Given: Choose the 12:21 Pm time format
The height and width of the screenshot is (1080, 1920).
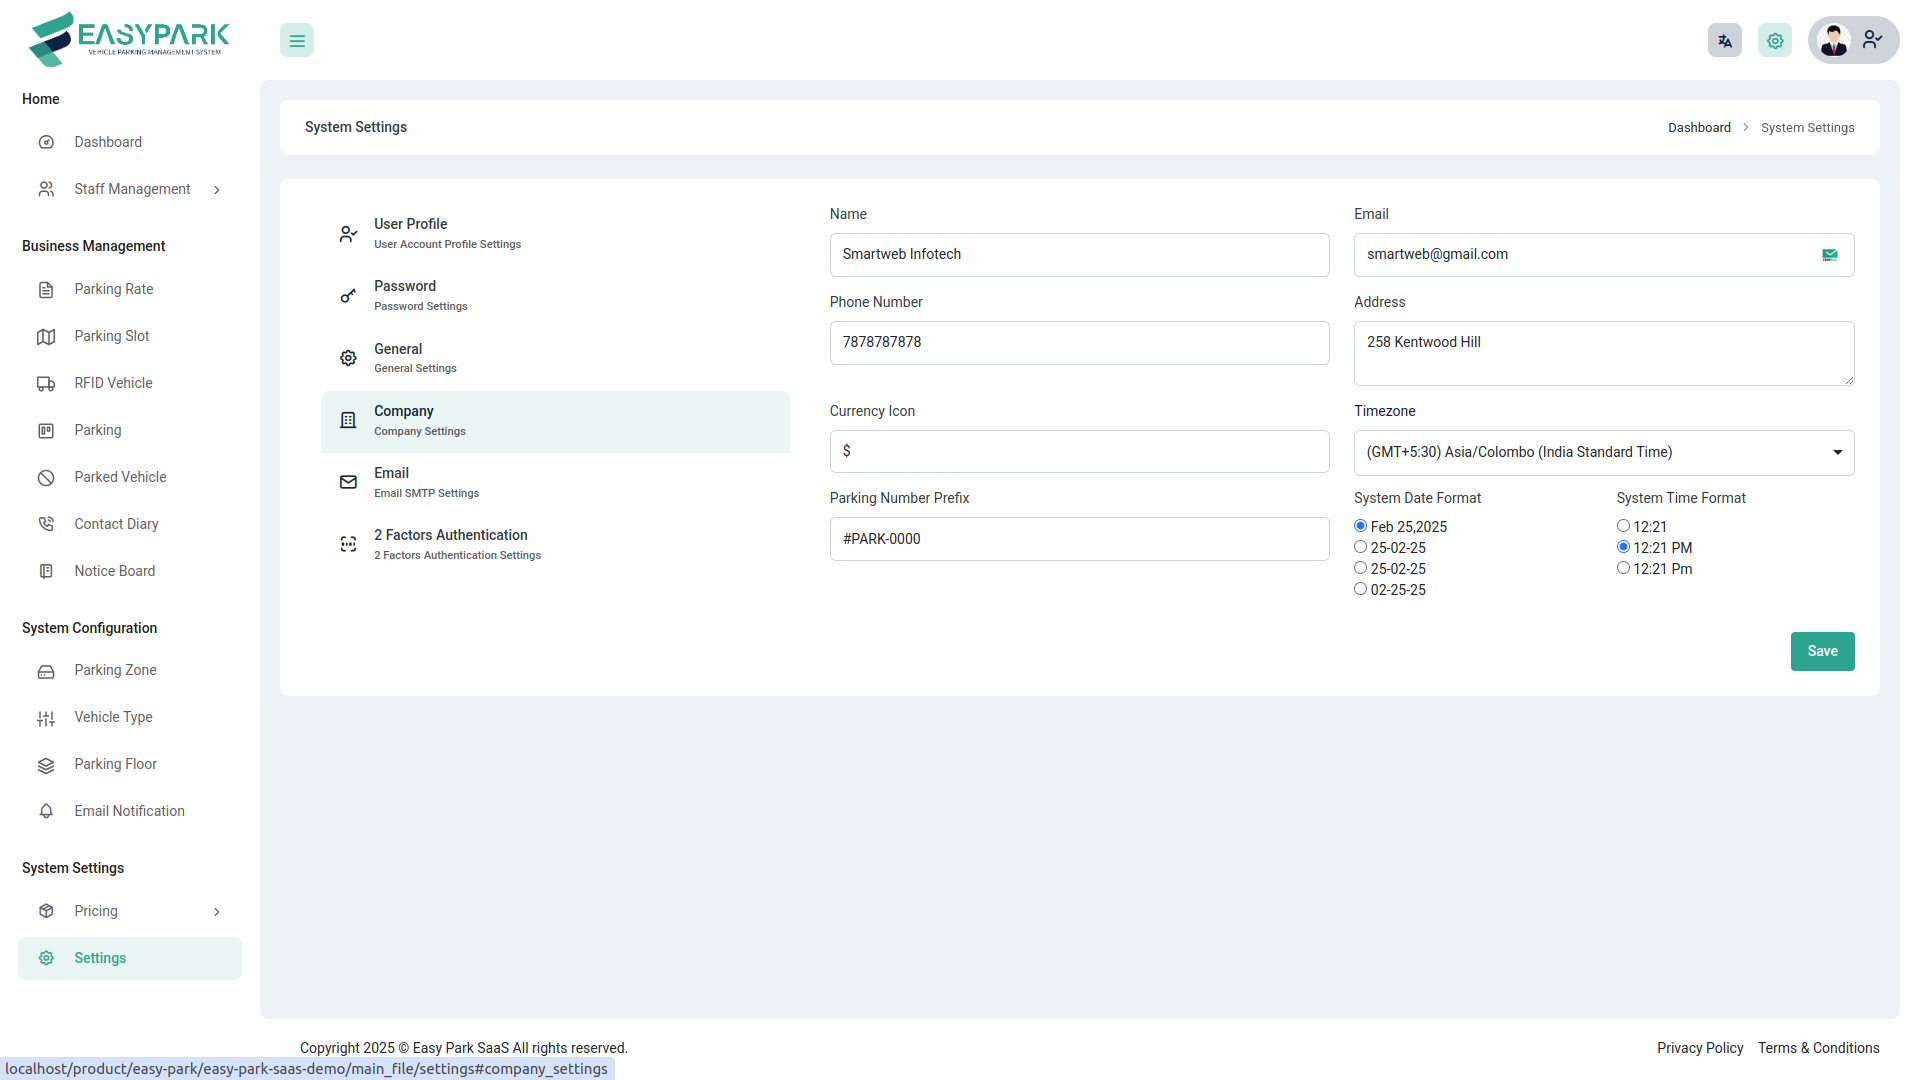Looking at the screenshot, I should [x=1623, y=568].
